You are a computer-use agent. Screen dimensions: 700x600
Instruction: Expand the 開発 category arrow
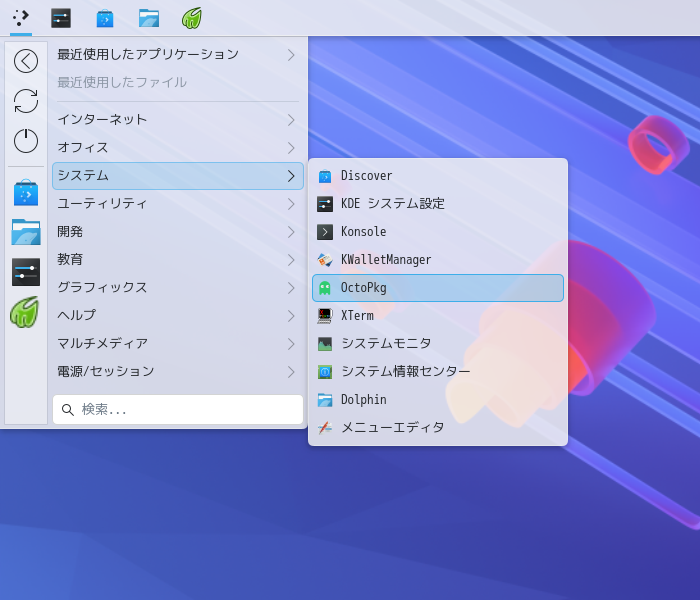pos(291,232)
